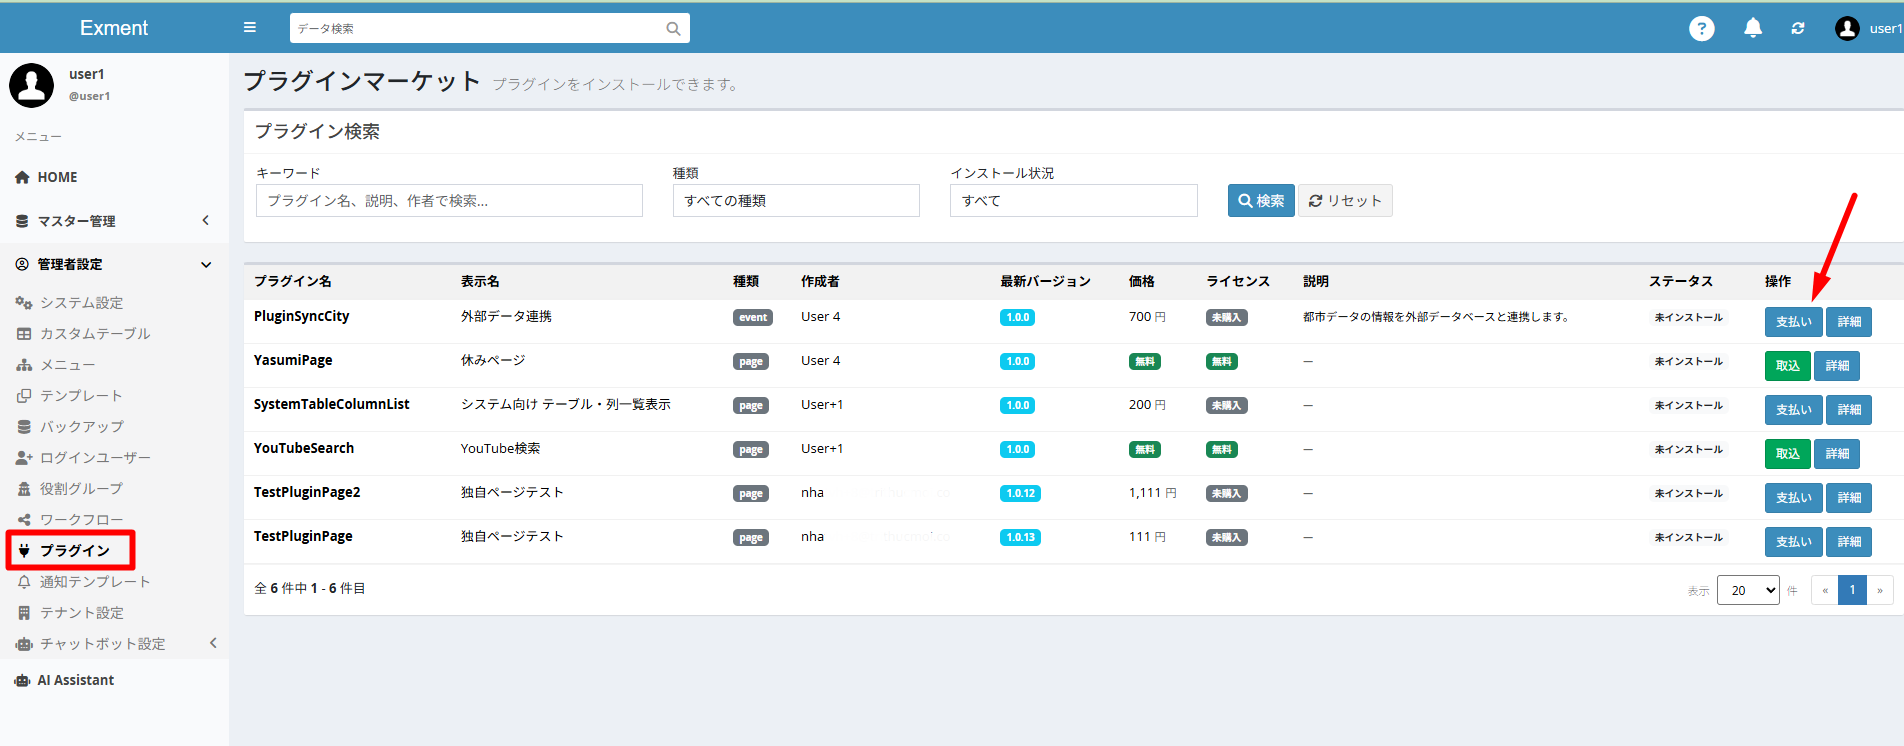Click version badge 1.0.12
The image size is (1904, 746).
[x=1021, y=494]
